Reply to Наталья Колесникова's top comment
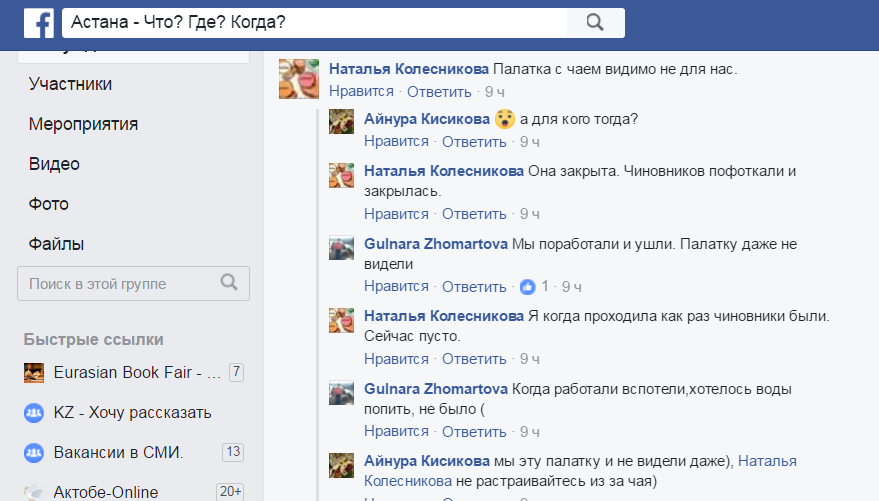The image size is (879, 501). coord(439,92)
